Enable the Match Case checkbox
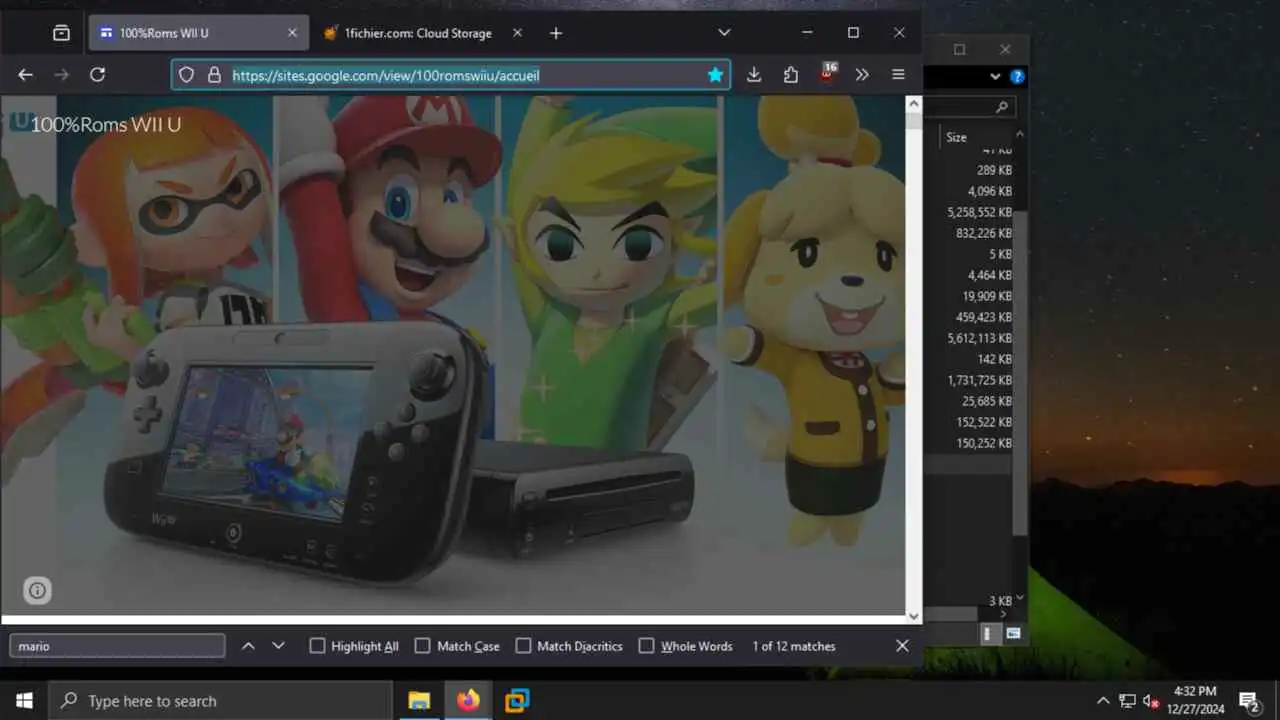1280x720 pixels. click(x=422, y=646)
